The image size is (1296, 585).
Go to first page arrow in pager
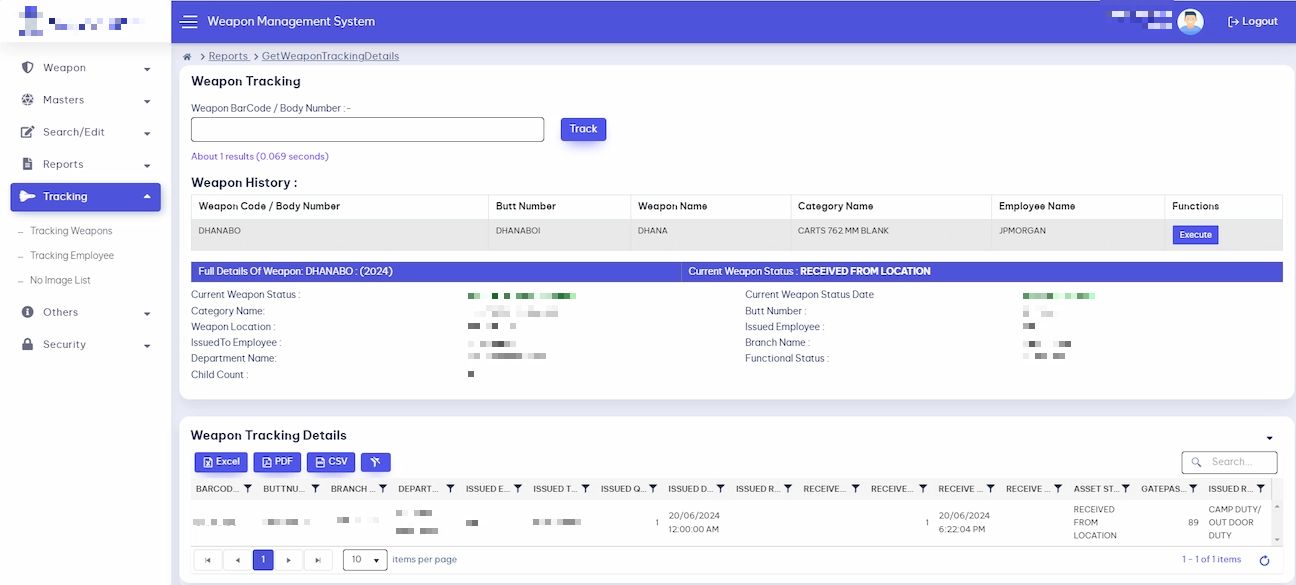207,560
